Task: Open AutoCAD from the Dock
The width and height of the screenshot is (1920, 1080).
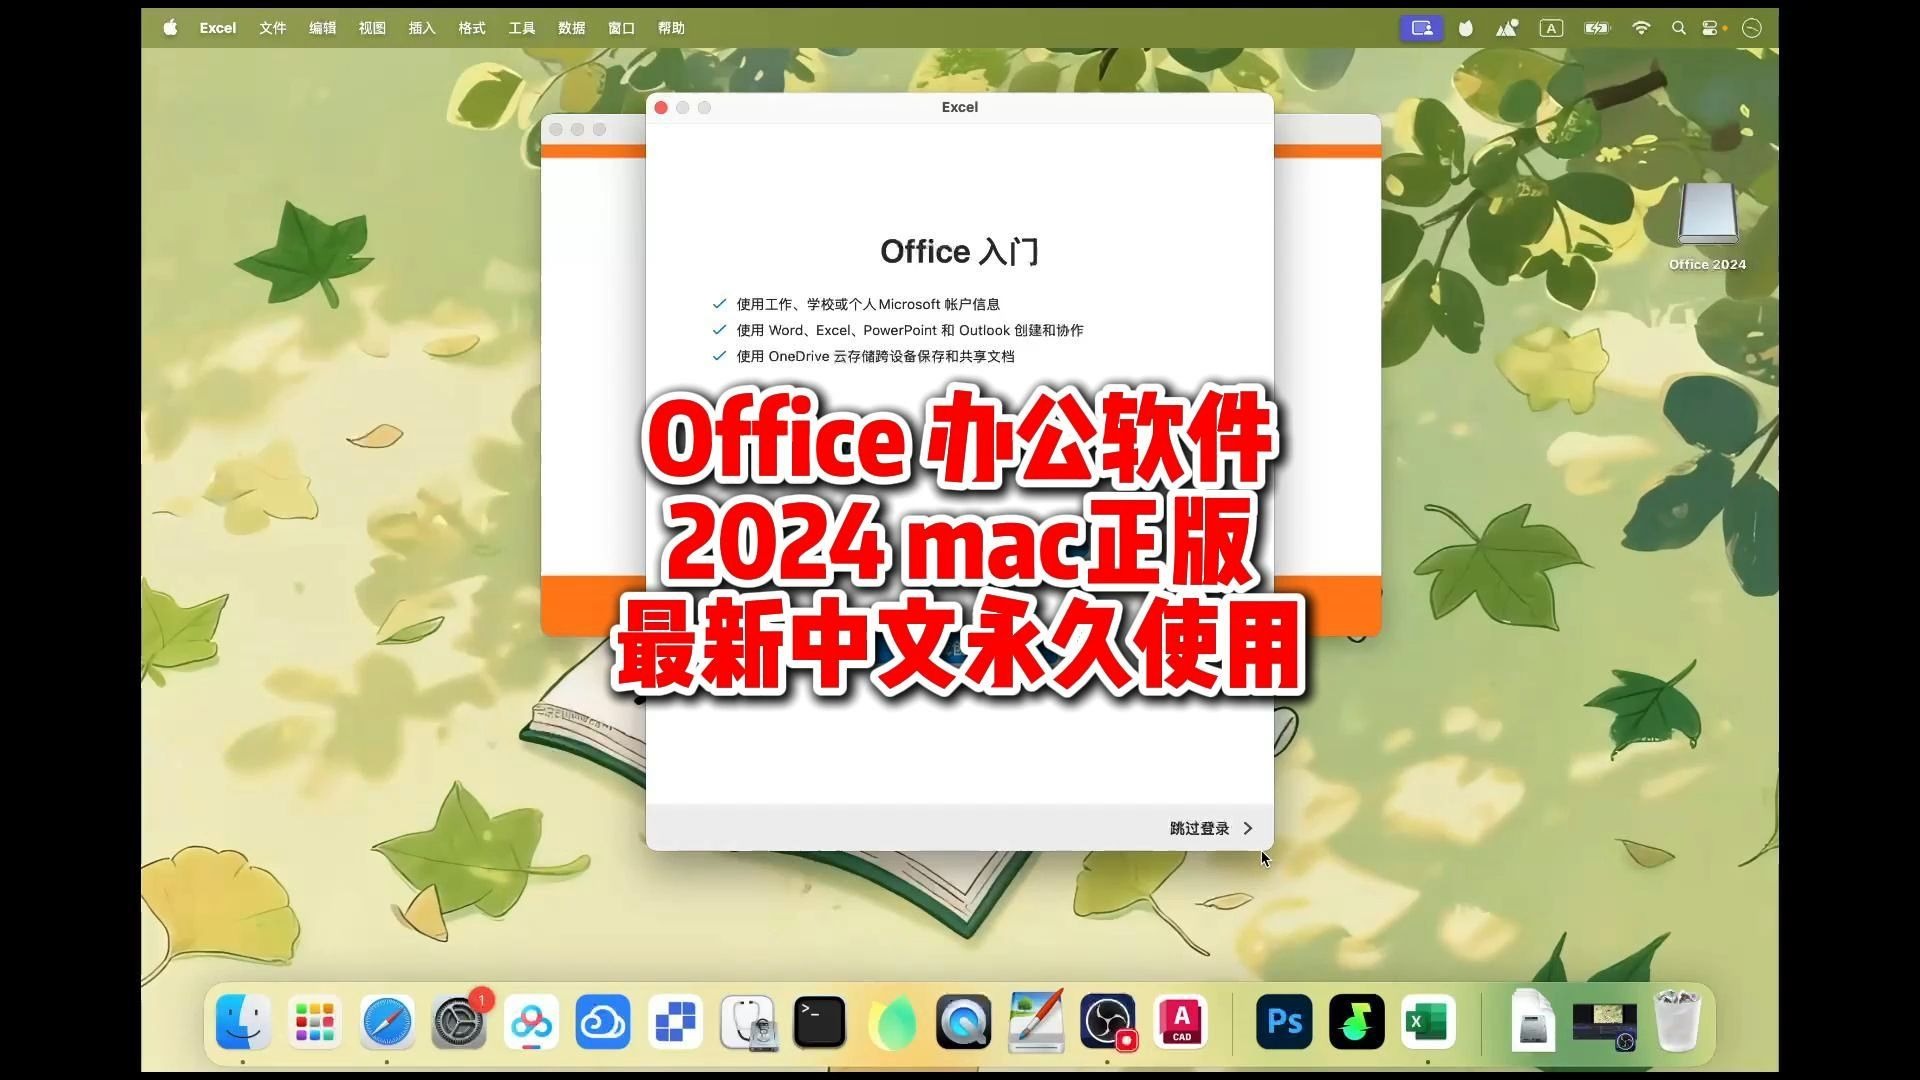Action: coord(1180,1022)
